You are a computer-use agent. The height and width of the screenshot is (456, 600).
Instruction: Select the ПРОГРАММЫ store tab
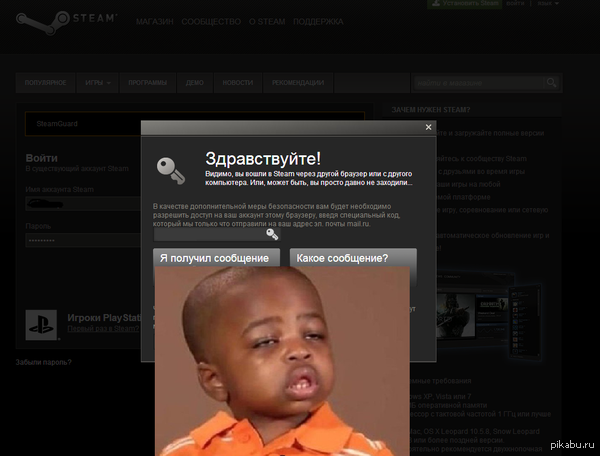pos(147,83)
